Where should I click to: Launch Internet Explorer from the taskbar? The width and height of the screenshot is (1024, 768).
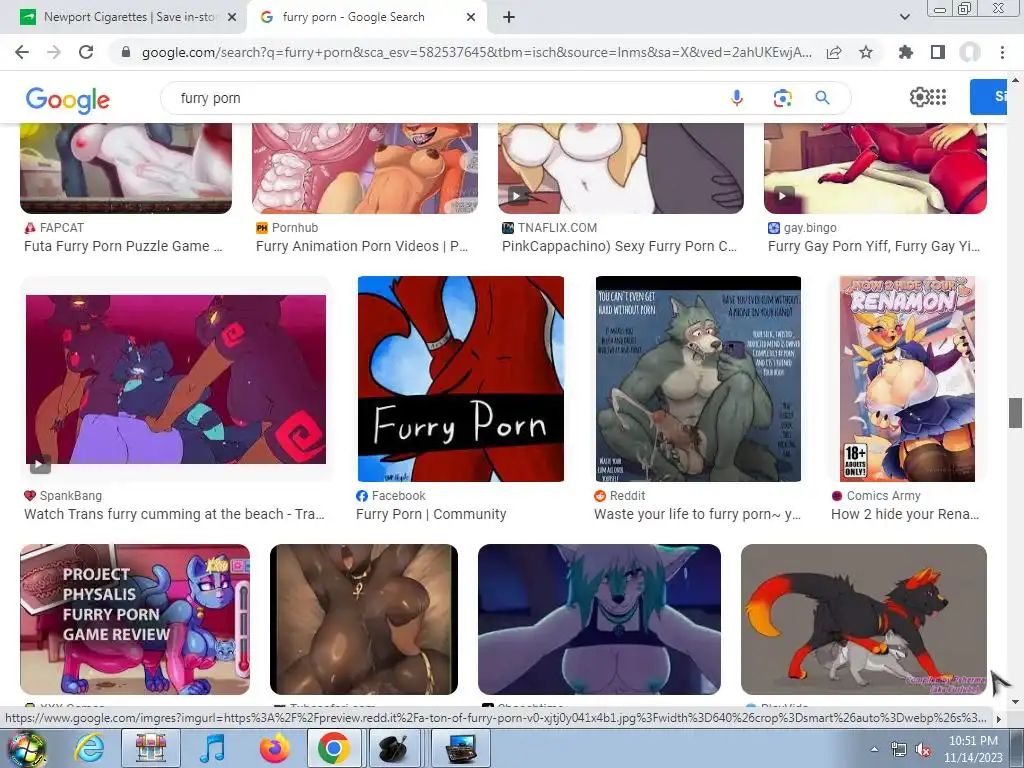89,748
